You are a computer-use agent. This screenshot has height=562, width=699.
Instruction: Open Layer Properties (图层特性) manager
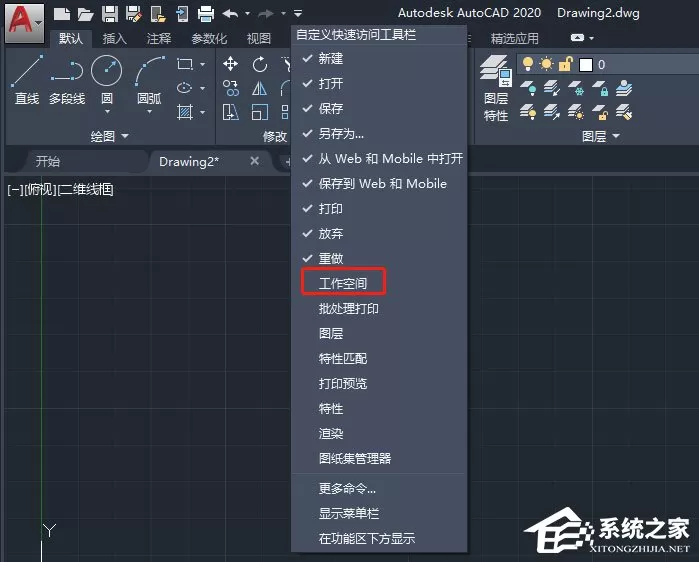[x=496, y=88]
